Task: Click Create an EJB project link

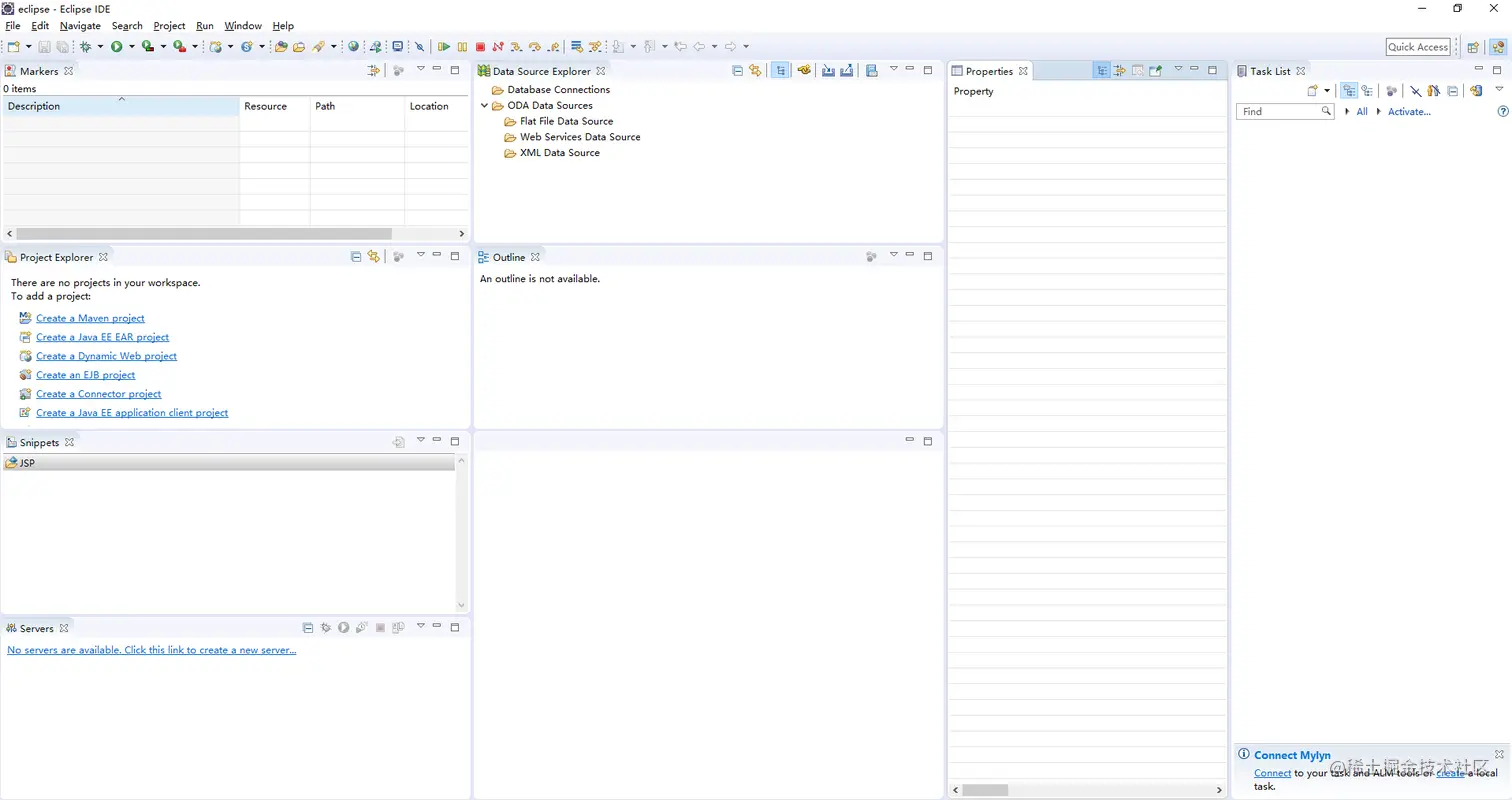Action: [x=85, y=375]
